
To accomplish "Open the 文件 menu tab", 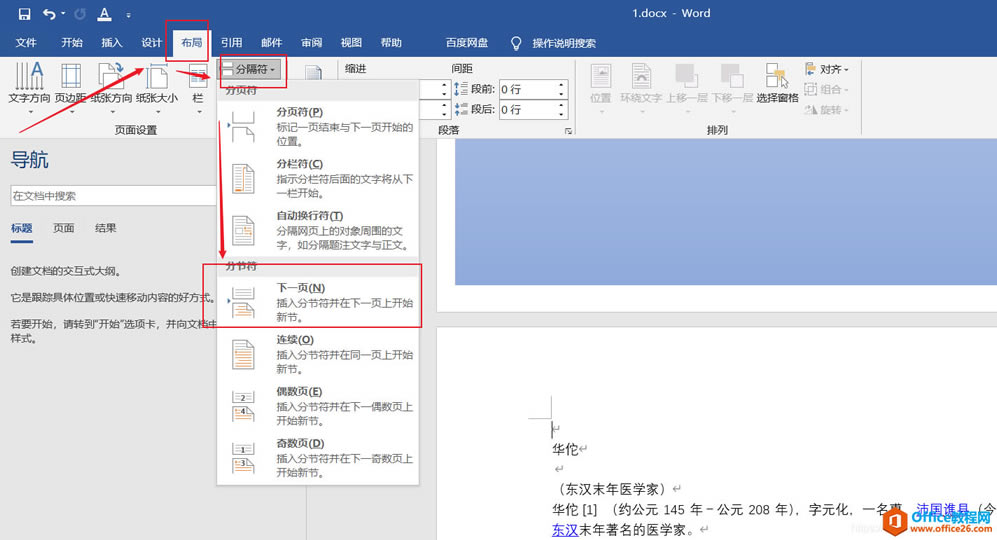I will (x=26, y=43).
